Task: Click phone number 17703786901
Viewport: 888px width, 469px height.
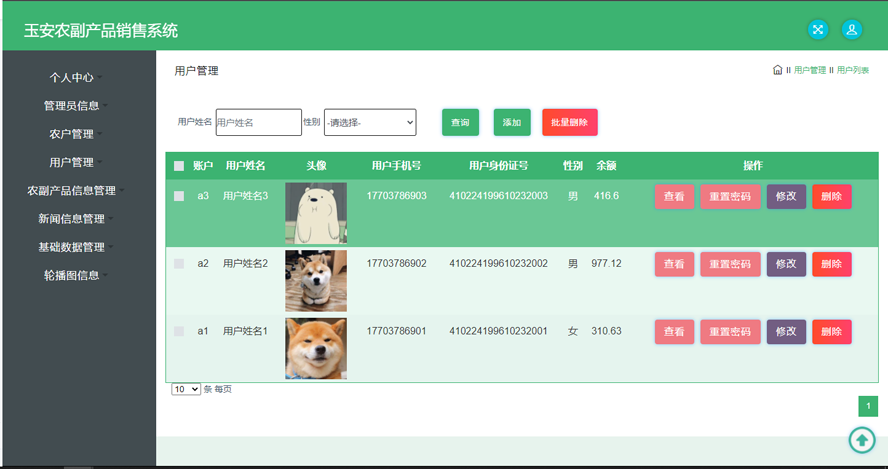Action: [396, 331]
